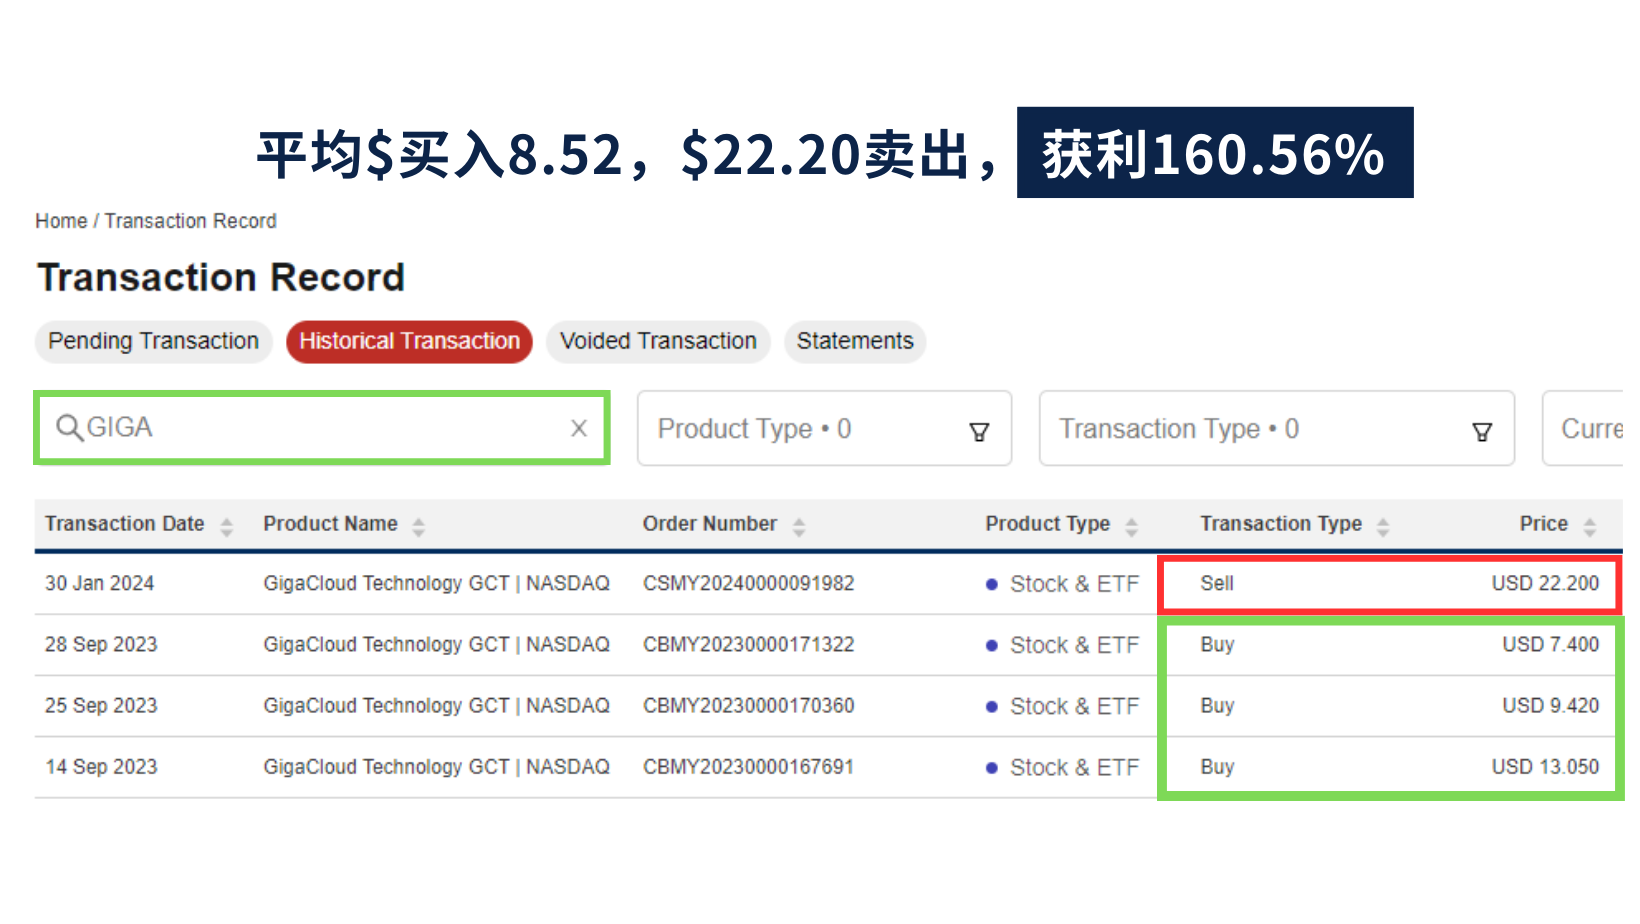Sort by Price column arrows

[x=1590, y=526]
